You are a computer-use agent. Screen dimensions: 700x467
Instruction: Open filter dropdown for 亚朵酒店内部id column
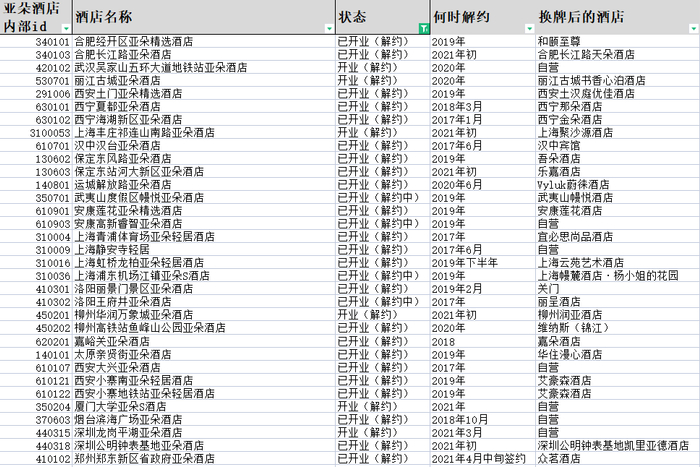coord(66,29)
